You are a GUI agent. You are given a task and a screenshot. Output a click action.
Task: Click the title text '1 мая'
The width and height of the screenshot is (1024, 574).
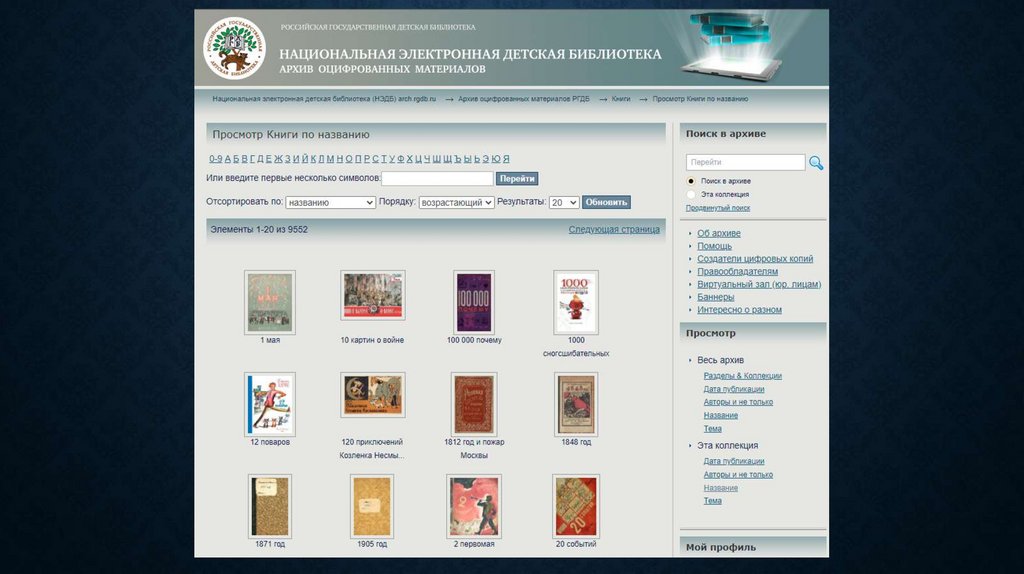(x=270, y=340)
